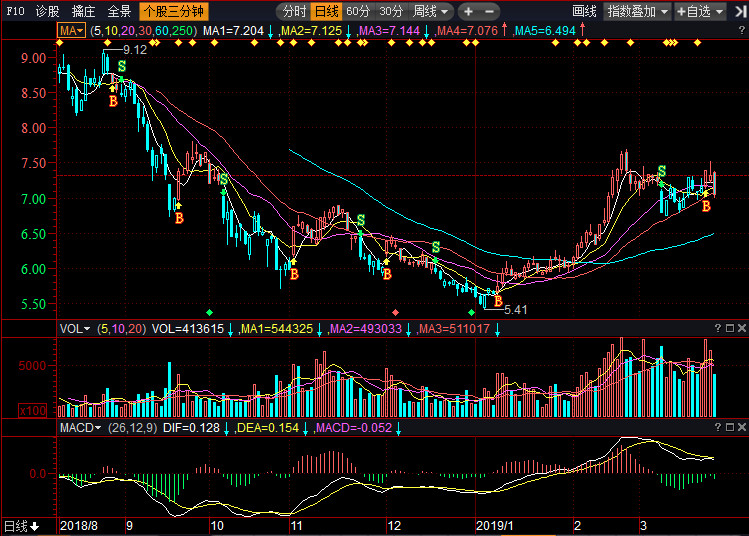Click the B buy marker near the 5.41 low
This screenshot has width=749, height=536.
497,301
